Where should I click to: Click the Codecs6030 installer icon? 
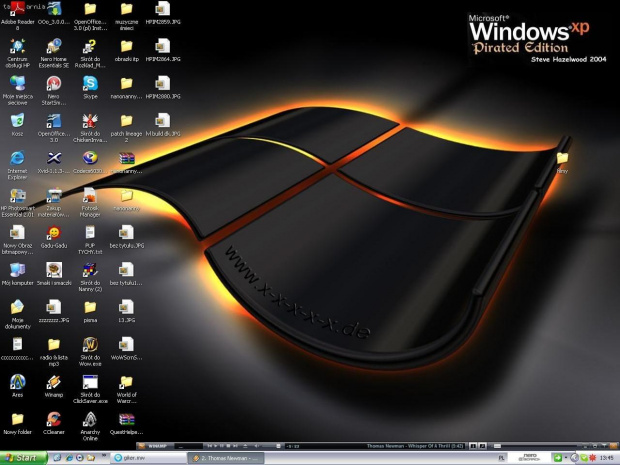pos(90,162)
